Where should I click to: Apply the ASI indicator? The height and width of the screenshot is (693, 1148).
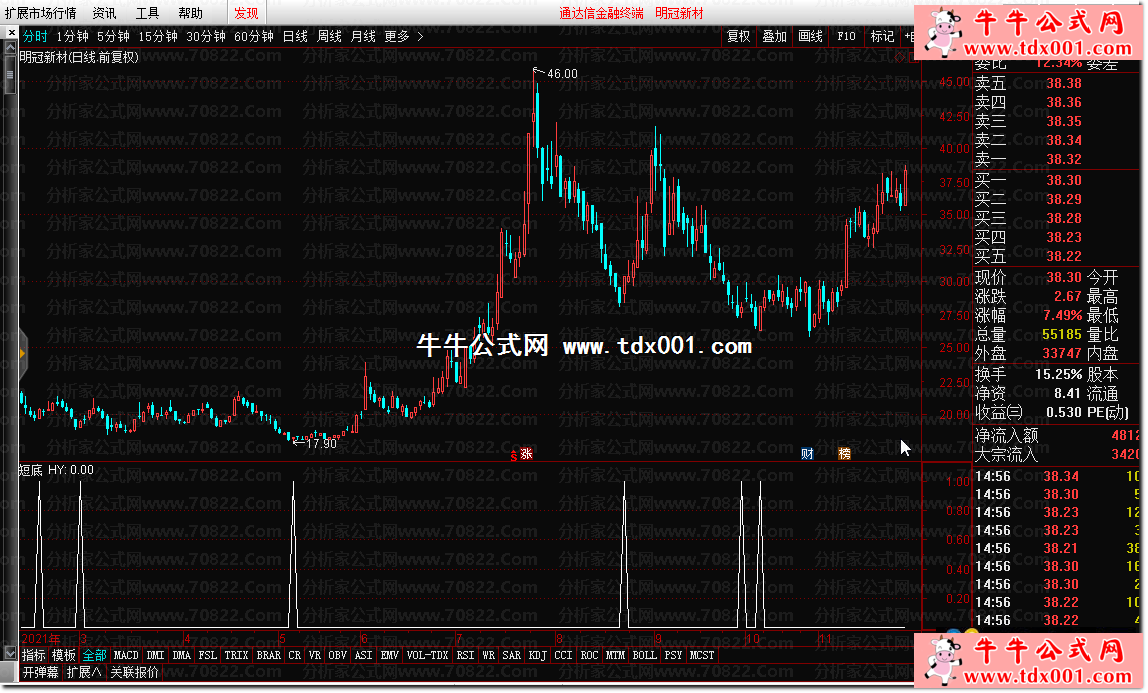[x=364, y=655]
